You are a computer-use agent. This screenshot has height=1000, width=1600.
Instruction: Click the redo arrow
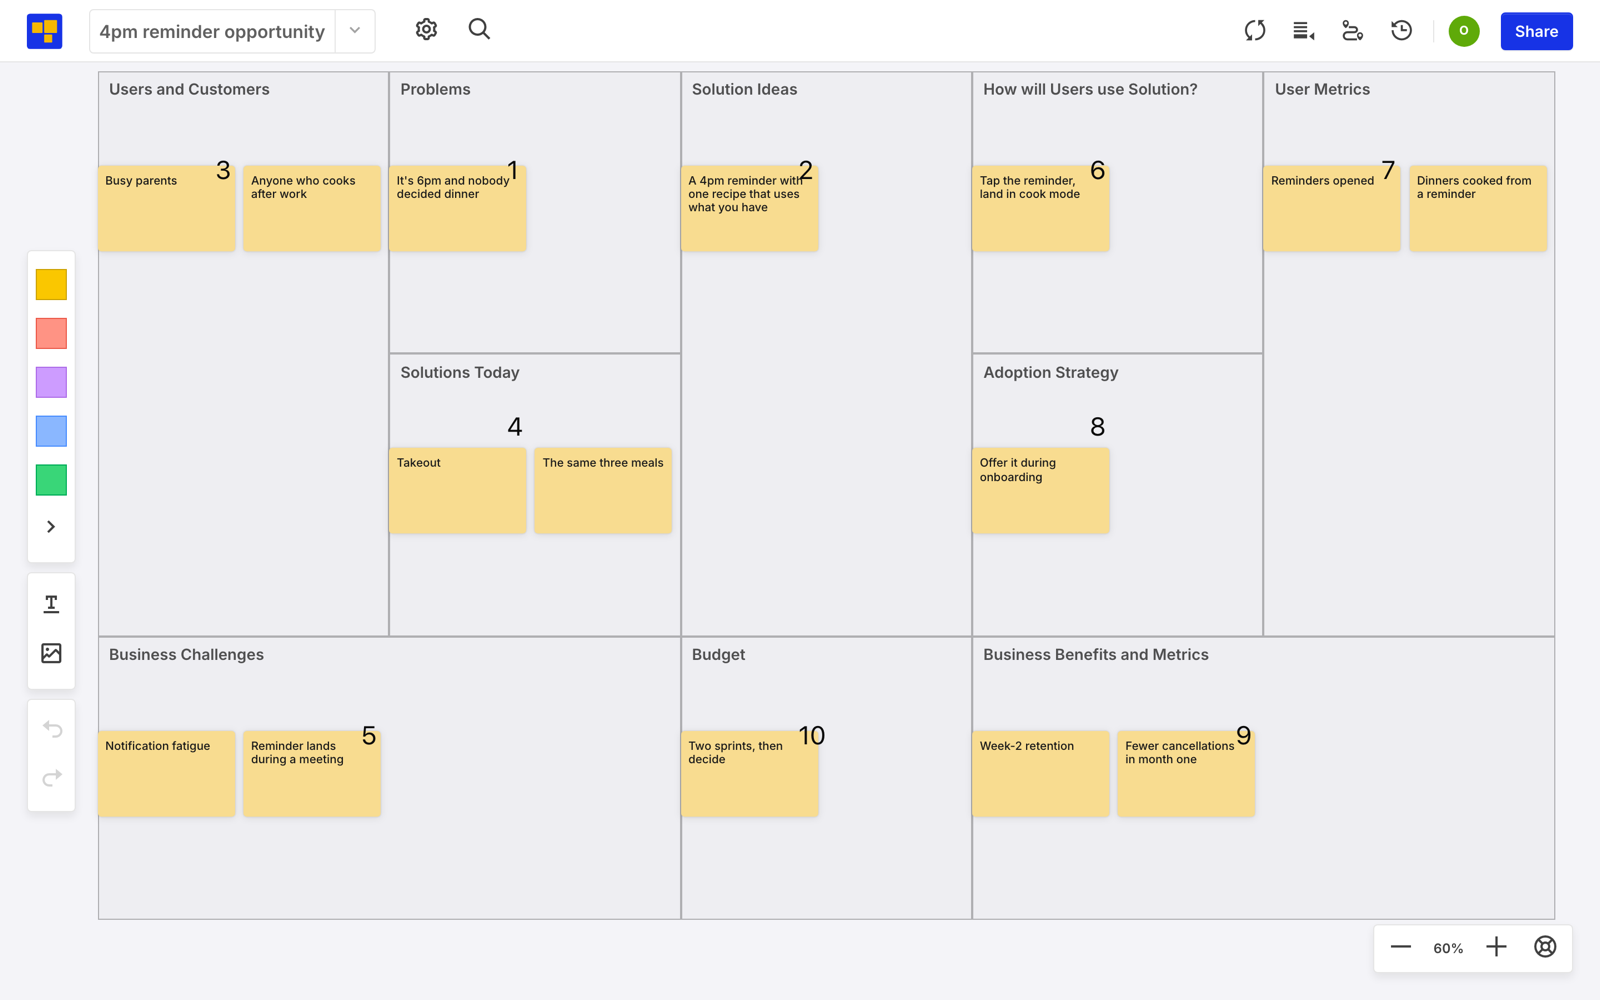[52, 778]
